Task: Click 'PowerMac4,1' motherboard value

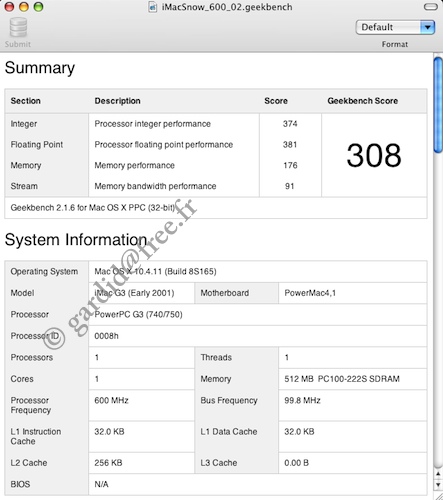Action: coord(310,293)
